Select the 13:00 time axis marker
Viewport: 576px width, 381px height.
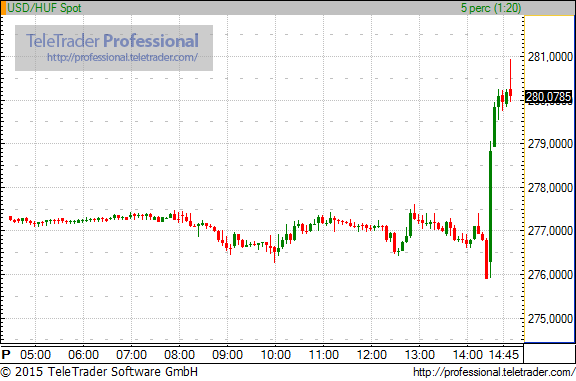420,355
